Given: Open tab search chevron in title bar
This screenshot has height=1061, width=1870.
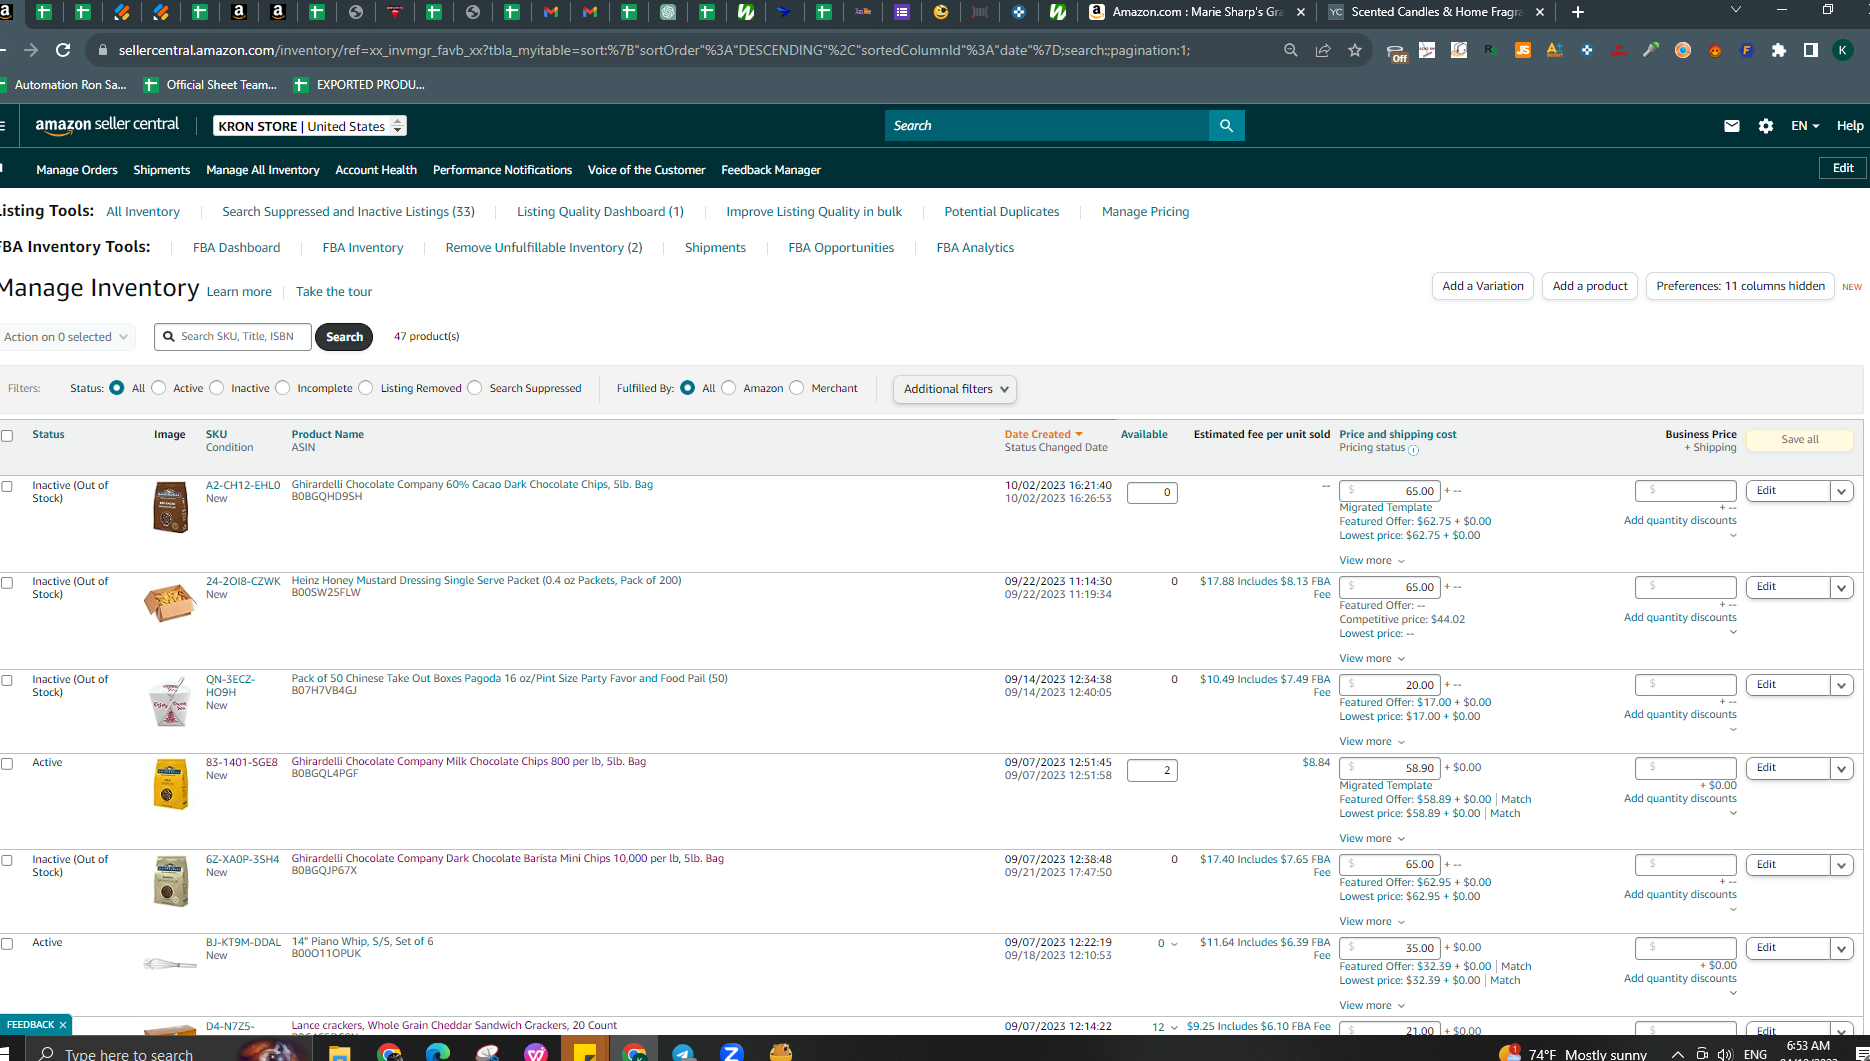Looking at the screenshot, I should click(1735, 10).
